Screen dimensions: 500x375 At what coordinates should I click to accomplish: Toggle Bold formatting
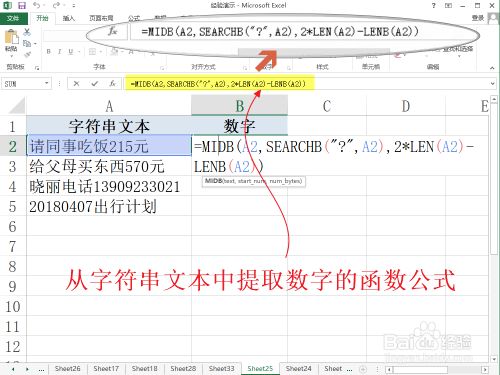[49, 51]
